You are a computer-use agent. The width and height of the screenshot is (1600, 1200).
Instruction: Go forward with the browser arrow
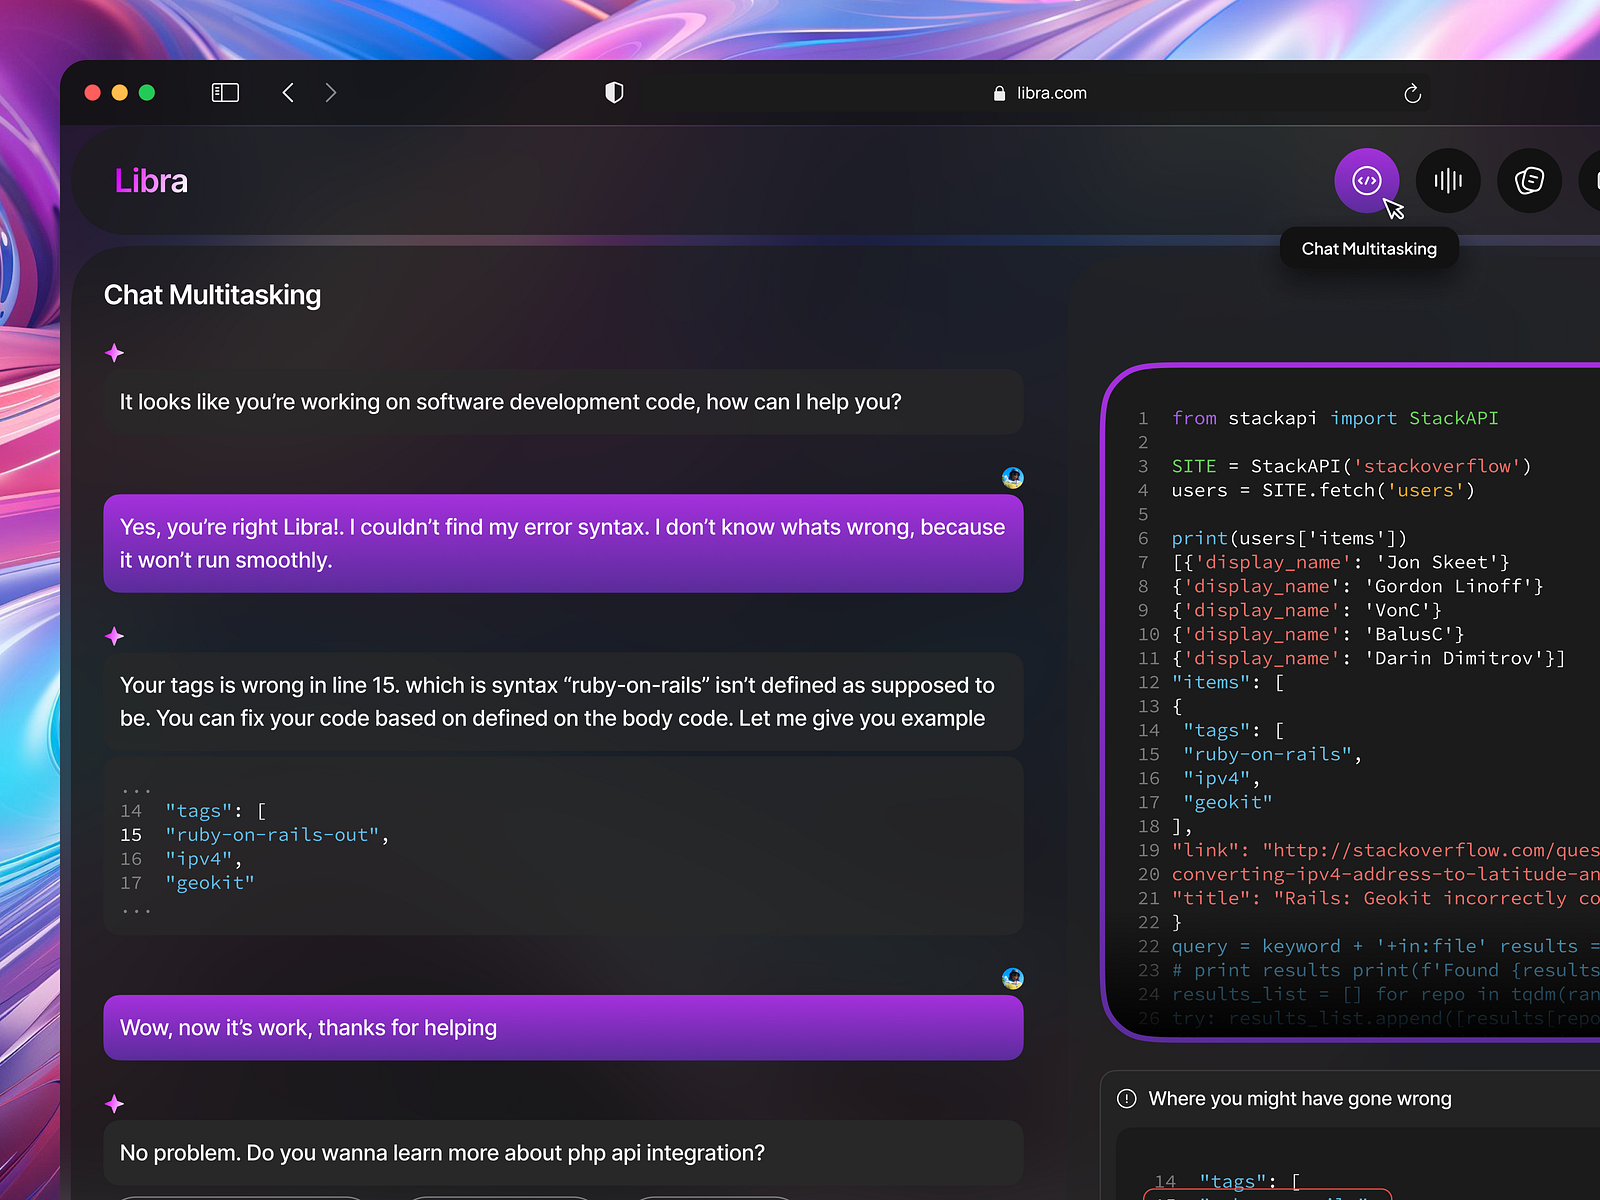click(331, 93)
